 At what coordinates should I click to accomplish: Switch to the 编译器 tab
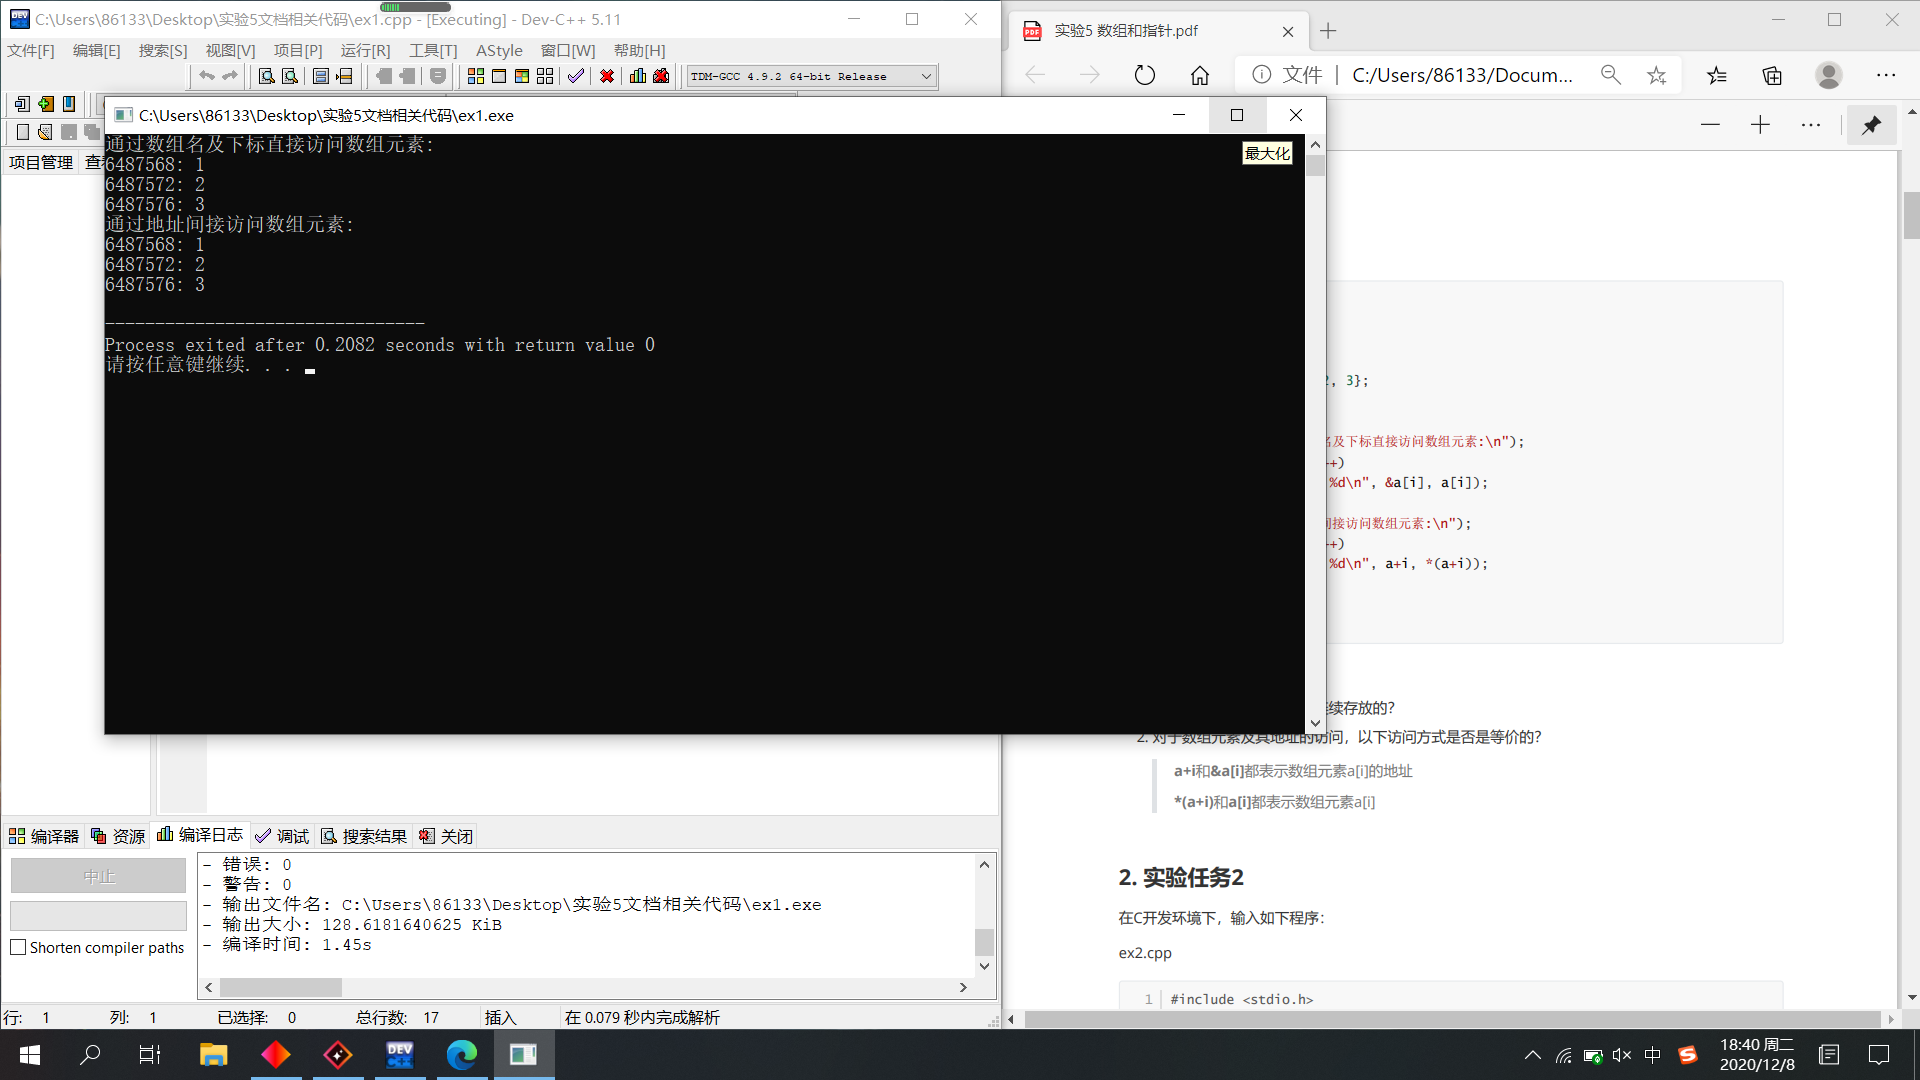click(44, 836)
